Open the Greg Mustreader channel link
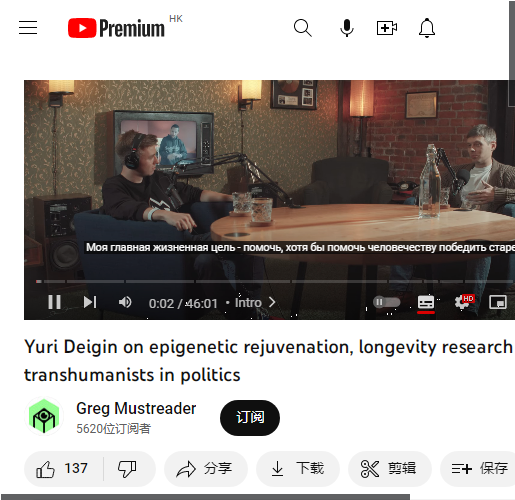The width and height of the screenshot is (515, 500). pos(136,408)
